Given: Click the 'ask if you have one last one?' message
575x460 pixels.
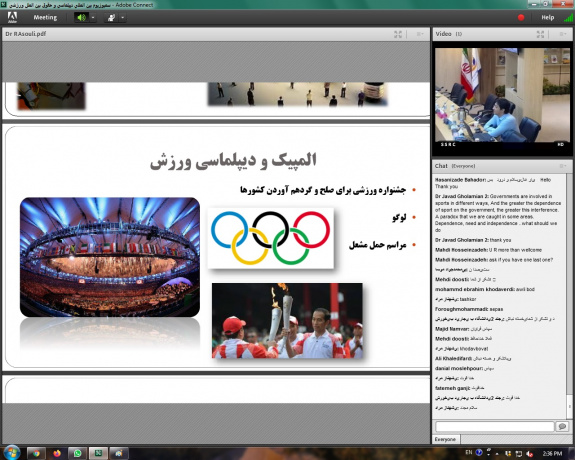Looking at the screenshot, I should 494,260.
